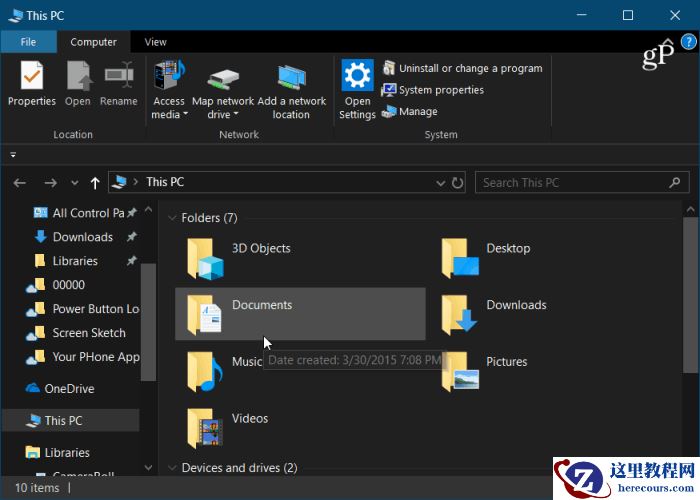
Task: Select the Pictures folder icon
Action: (x=460, y=371)
